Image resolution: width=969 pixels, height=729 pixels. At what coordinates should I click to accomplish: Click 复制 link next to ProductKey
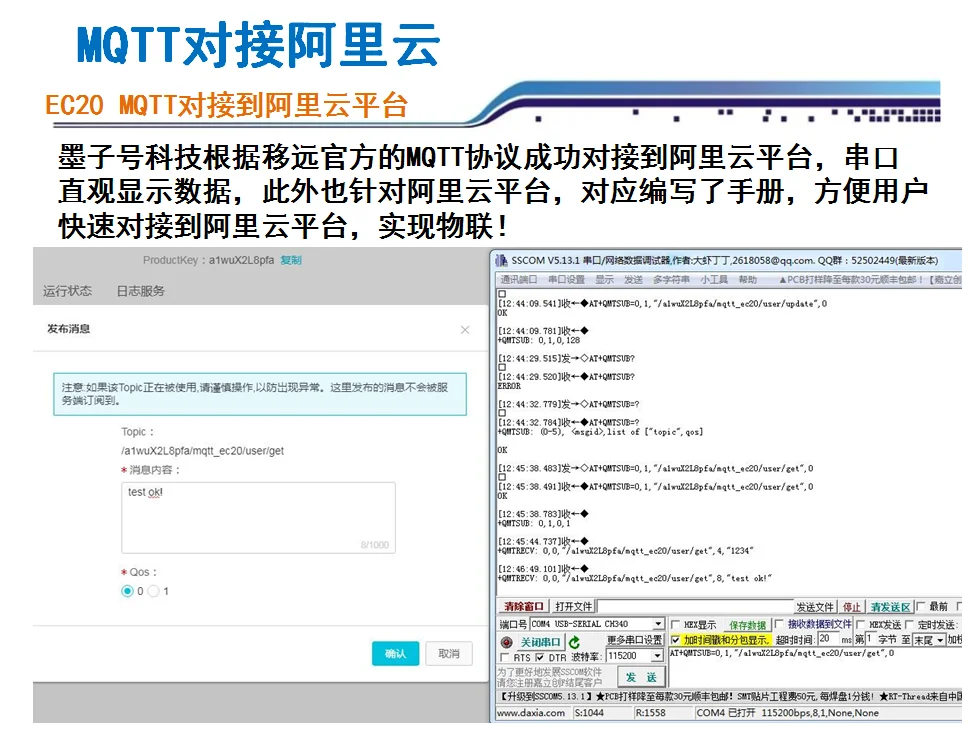click(x=290, y=260)
